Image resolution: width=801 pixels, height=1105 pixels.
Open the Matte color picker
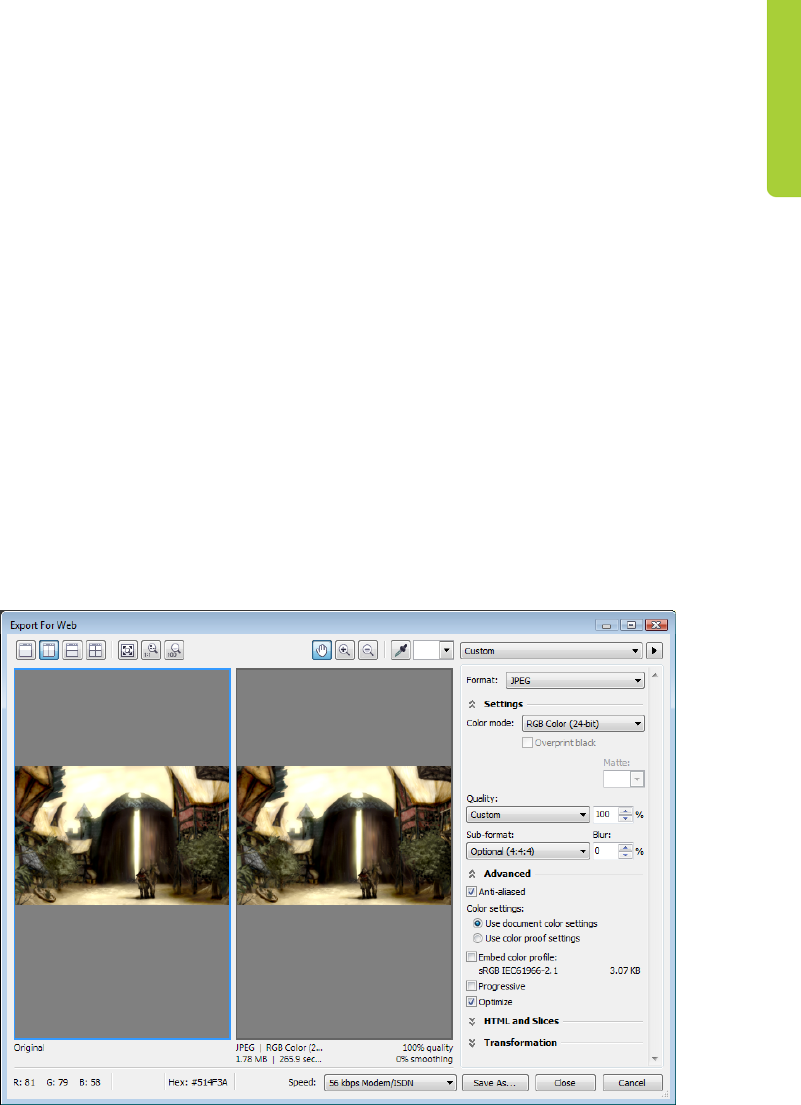coord(623,779)
